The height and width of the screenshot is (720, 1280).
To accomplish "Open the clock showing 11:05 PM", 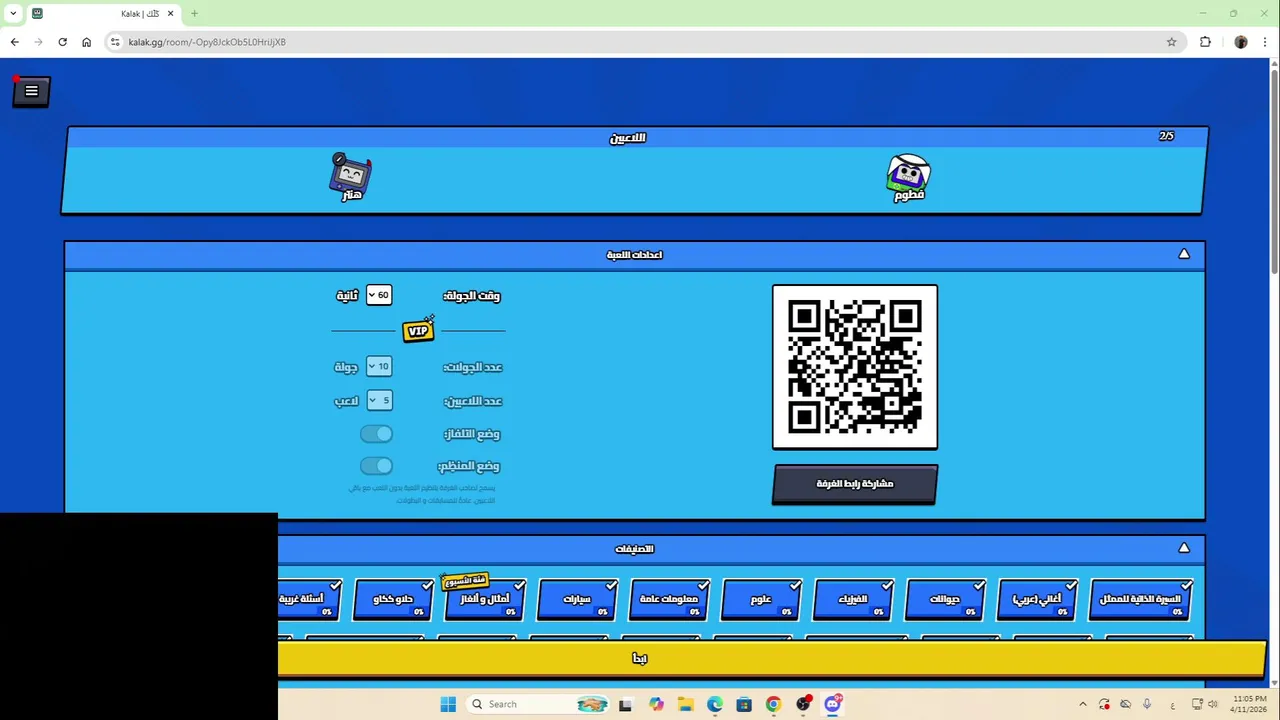I will 1249,704.
